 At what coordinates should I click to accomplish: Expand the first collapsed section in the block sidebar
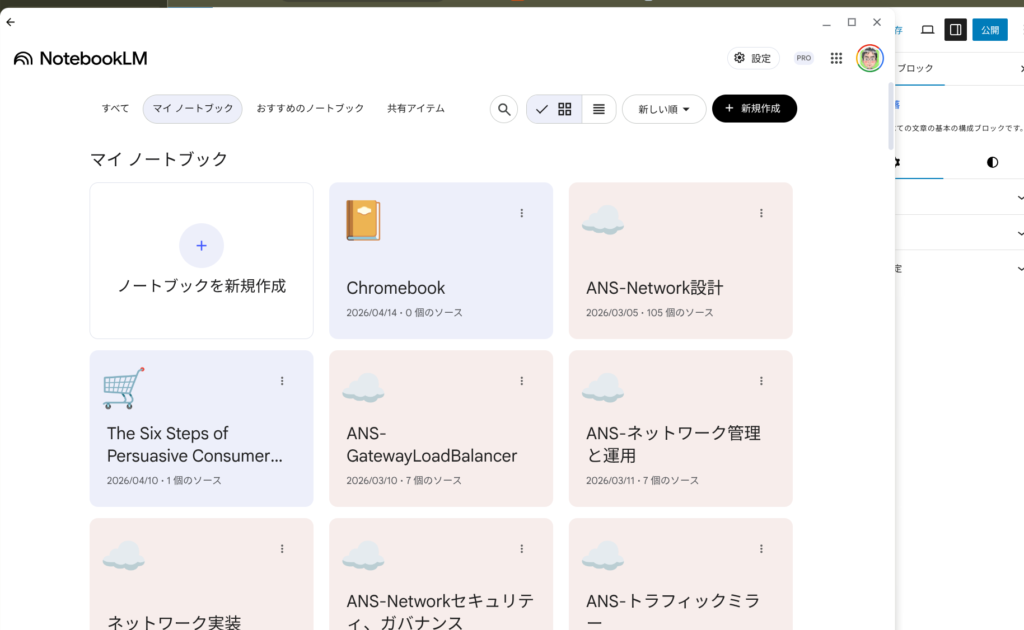1019,198
